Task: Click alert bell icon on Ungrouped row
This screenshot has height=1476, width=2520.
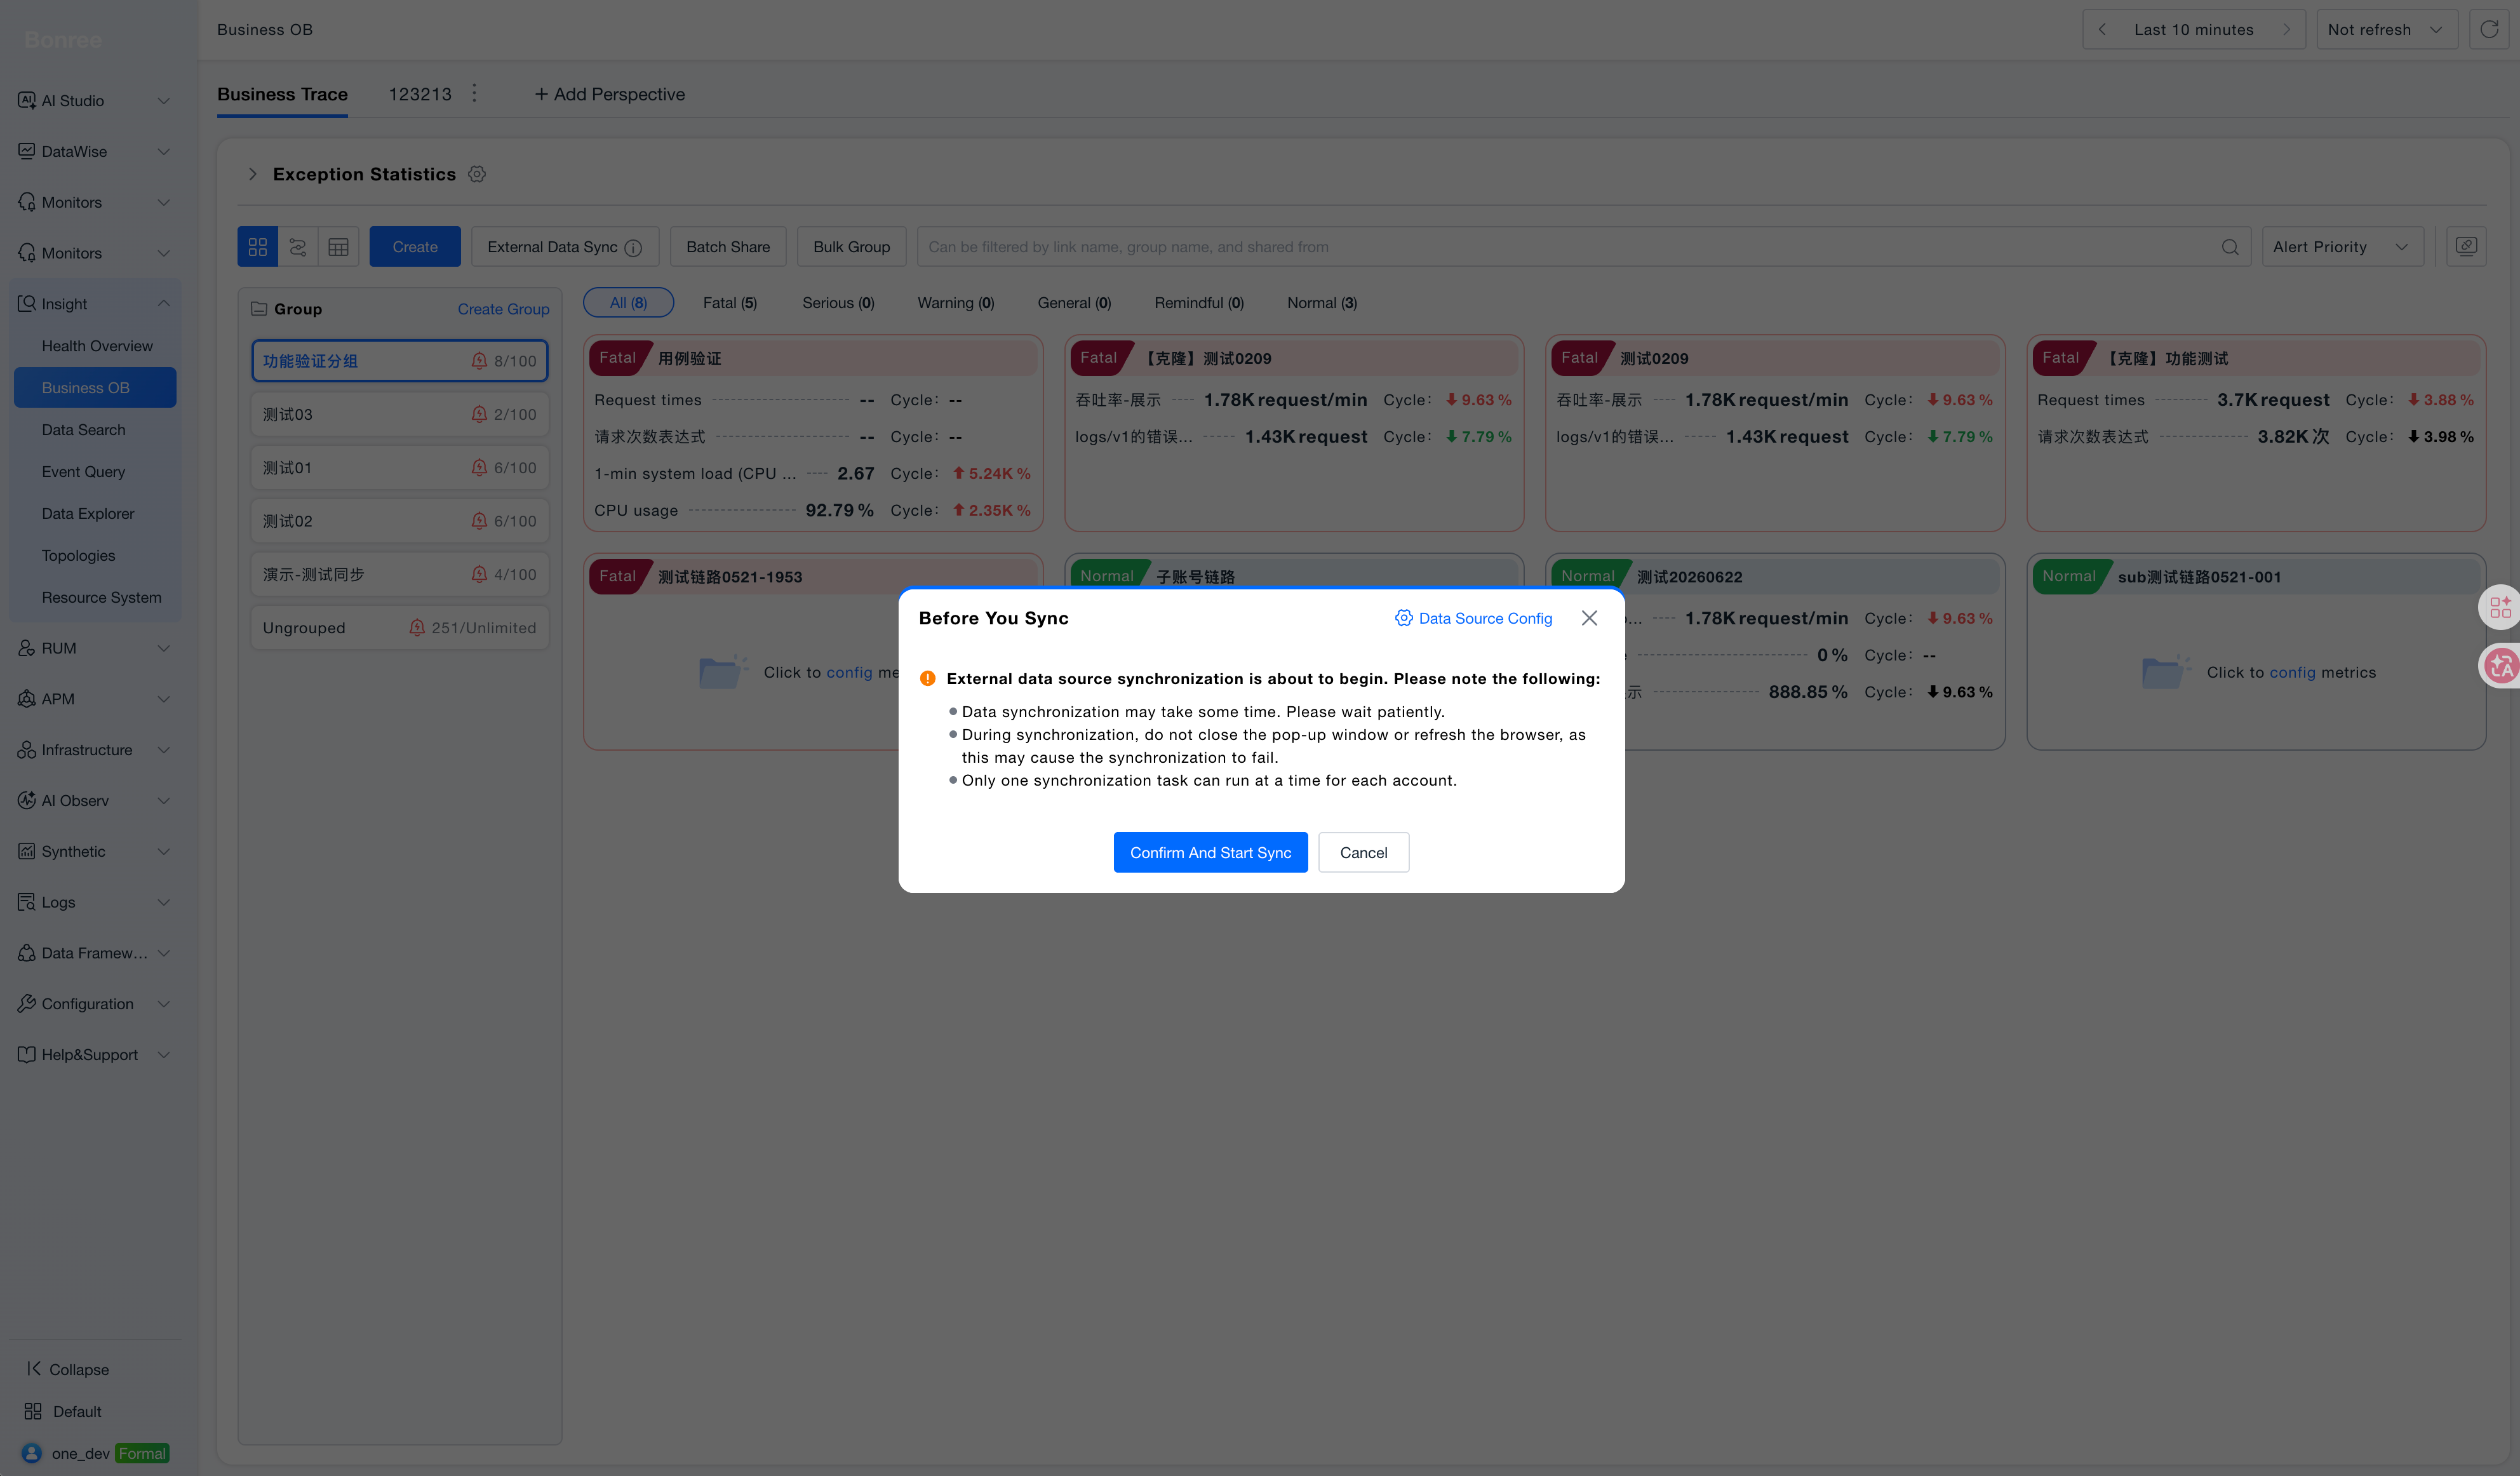Action: pyautogui.click(x=417, y=627)
